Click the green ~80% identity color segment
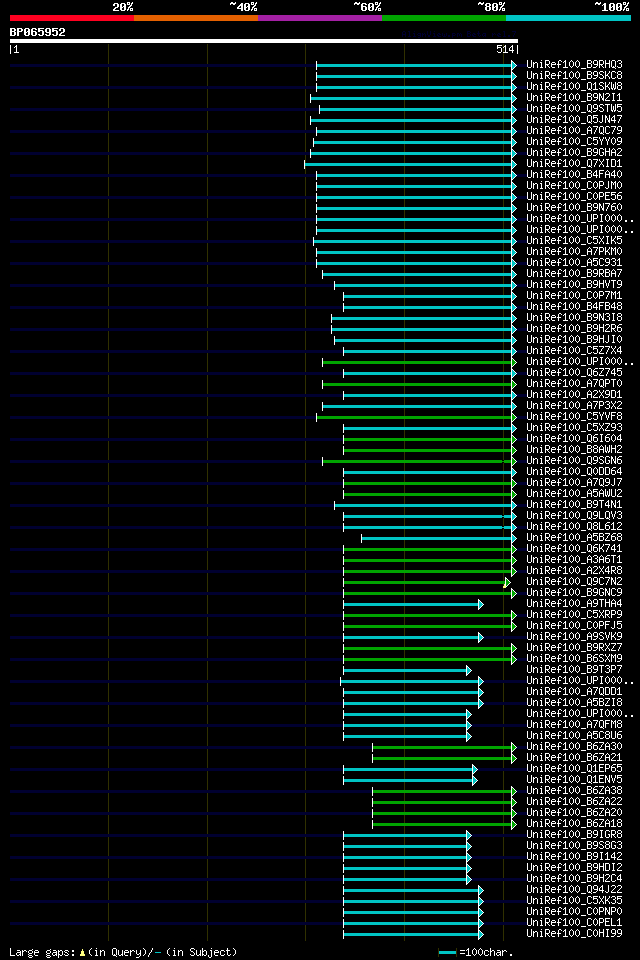640x960 pixels. coord(444,18)
